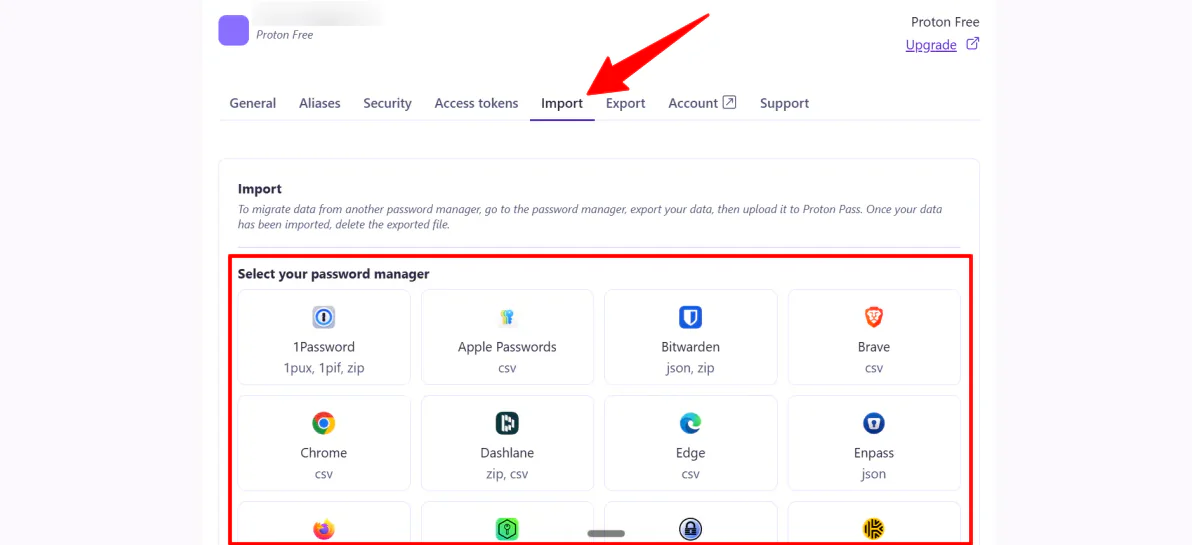Click the Chrome logo icon
This screenshot has height=545, width=1192.
(324, 423)
